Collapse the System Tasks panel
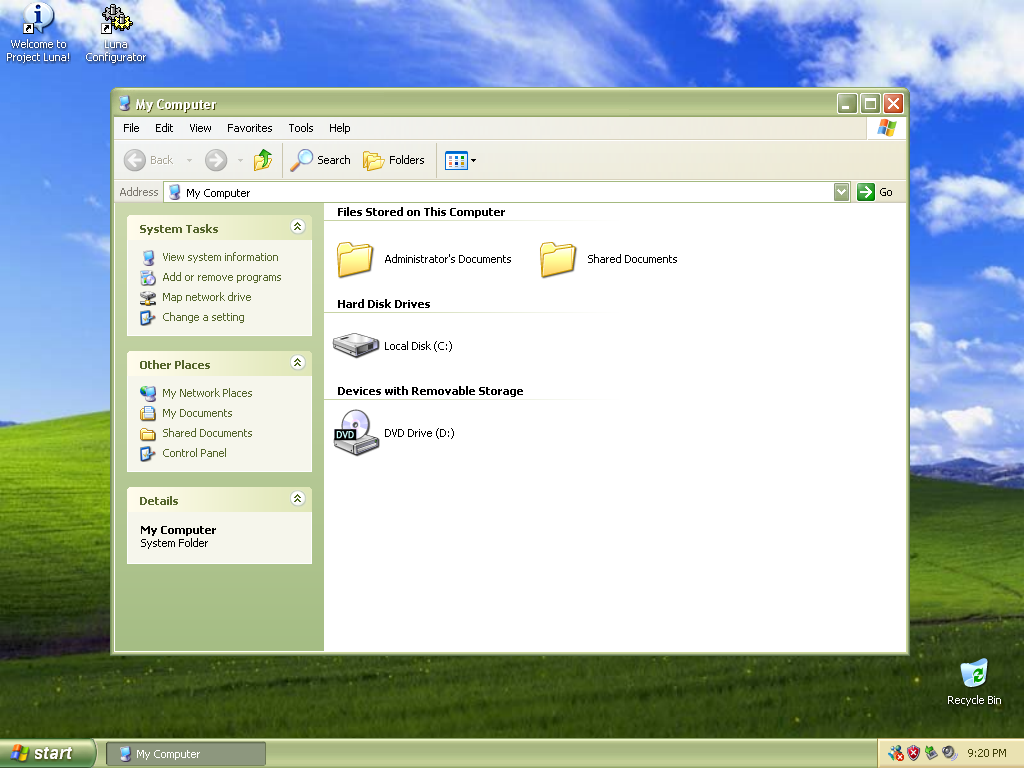This screenshot has width=1024, height=768. (x=297, y=227)
